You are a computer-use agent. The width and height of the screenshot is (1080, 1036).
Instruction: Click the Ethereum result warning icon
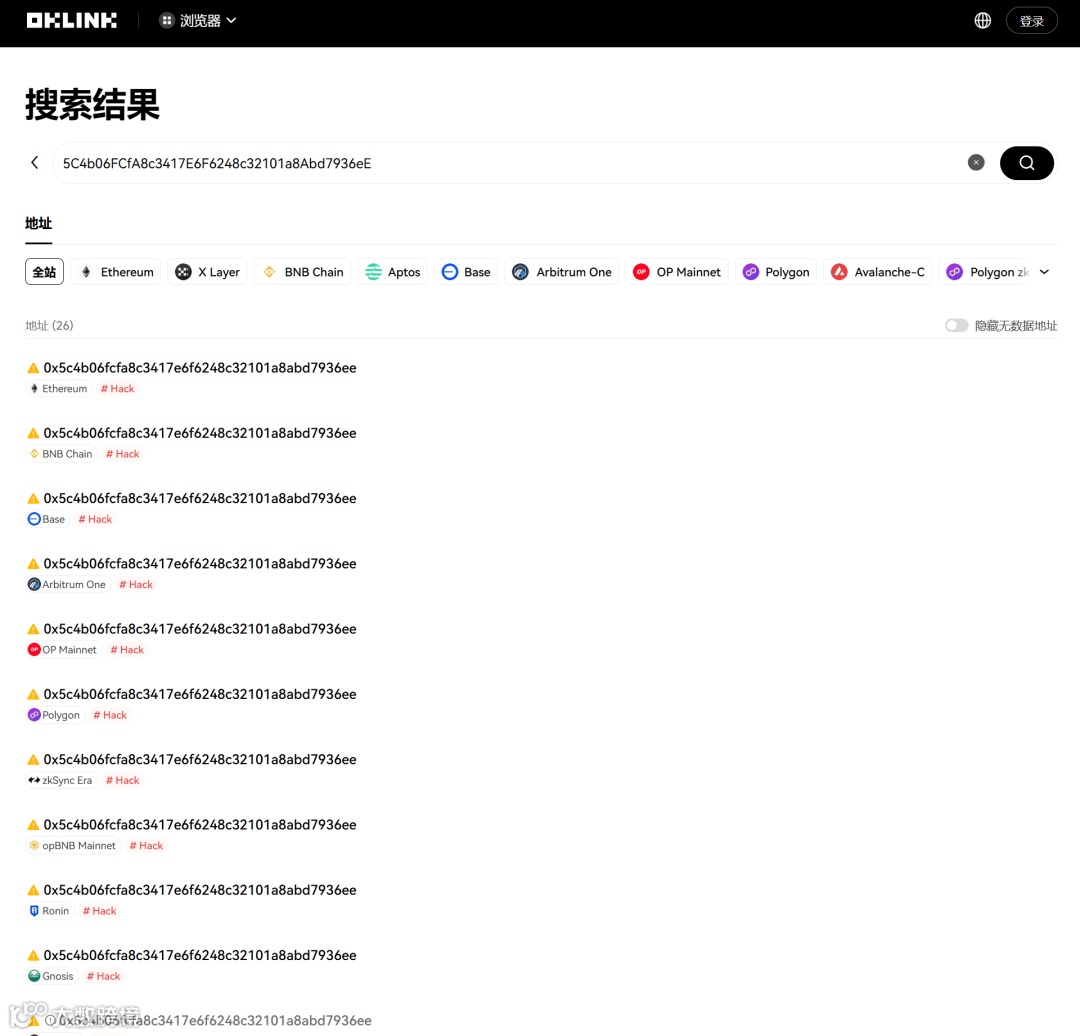(x=33, y=368)
